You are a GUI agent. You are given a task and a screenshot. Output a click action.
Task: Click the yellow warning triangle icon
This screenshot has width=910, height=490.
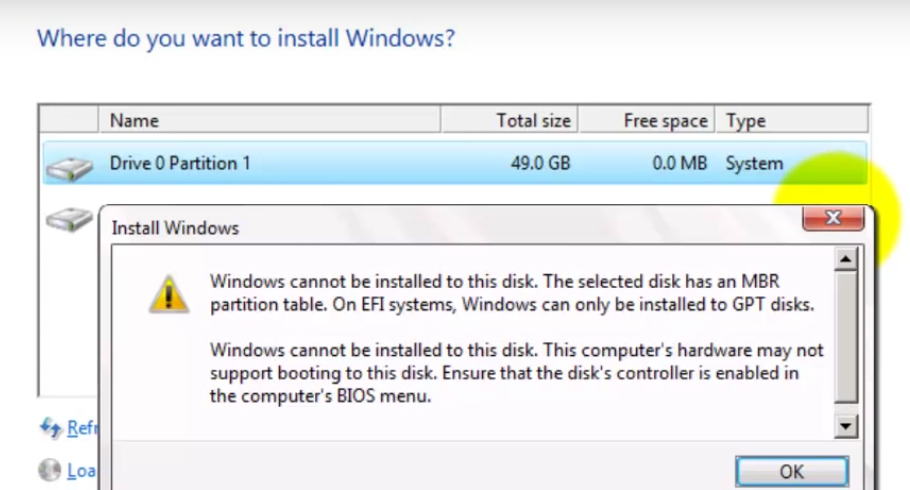pyautogui.click(x=168, y=294)
